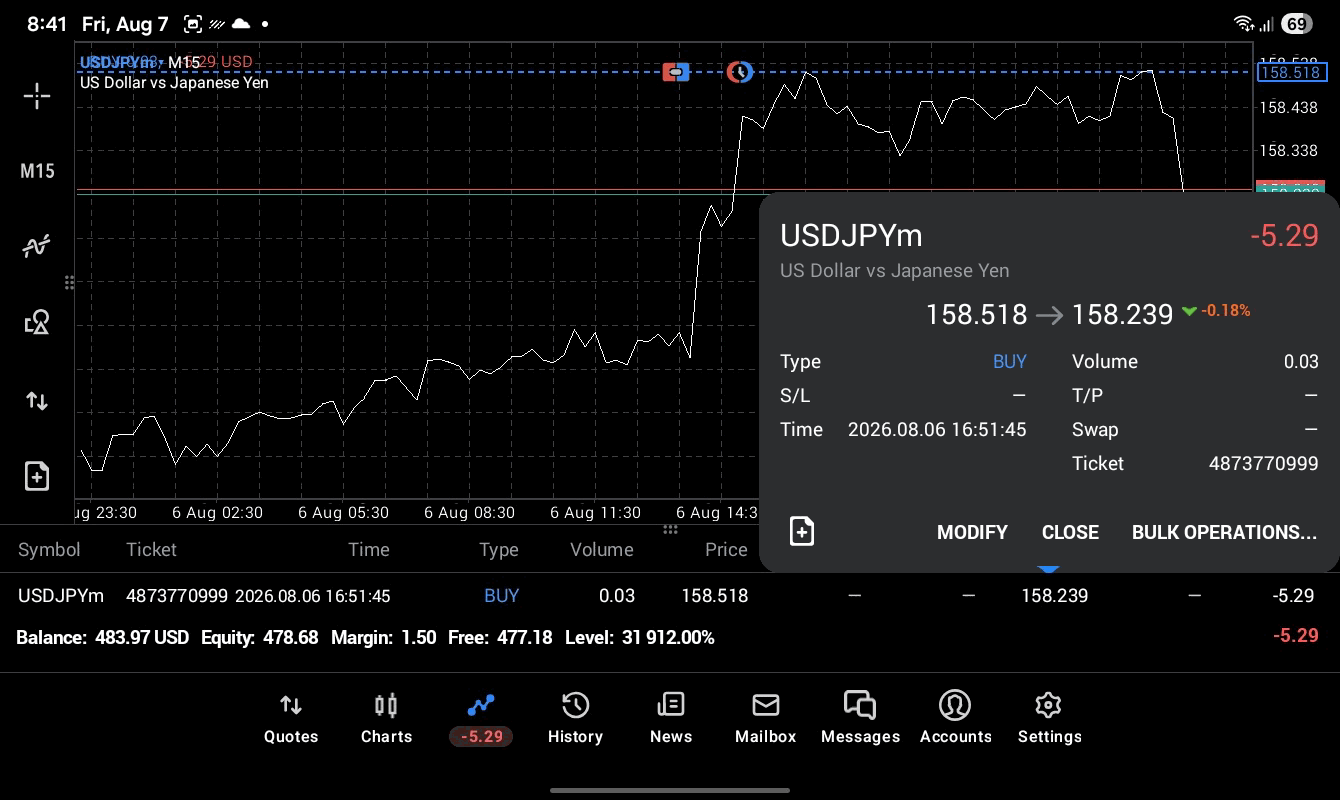Tap the new order icon in position popup
Screen dimensions: 1340x800
pyautogui.click(x=802, y=531)
